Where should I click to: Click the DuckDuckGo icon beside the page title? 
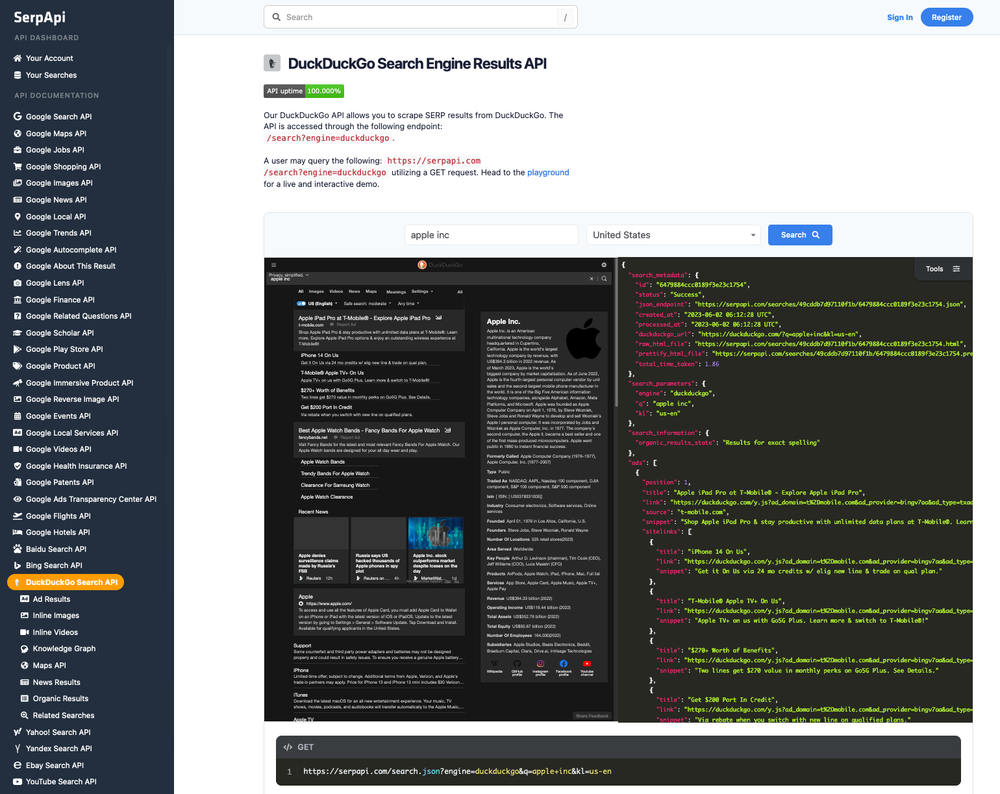(272, 63)
